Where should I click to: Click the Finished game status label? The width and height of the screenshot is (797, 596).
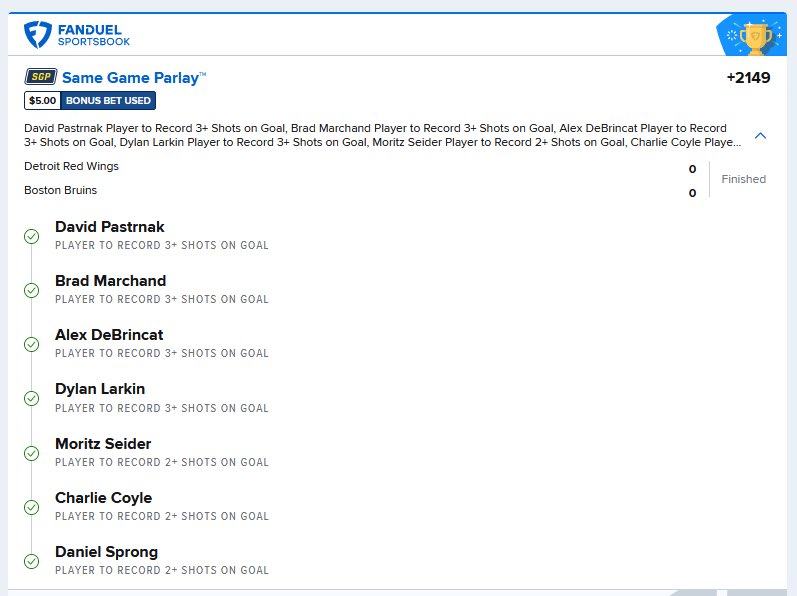point(744,179)
